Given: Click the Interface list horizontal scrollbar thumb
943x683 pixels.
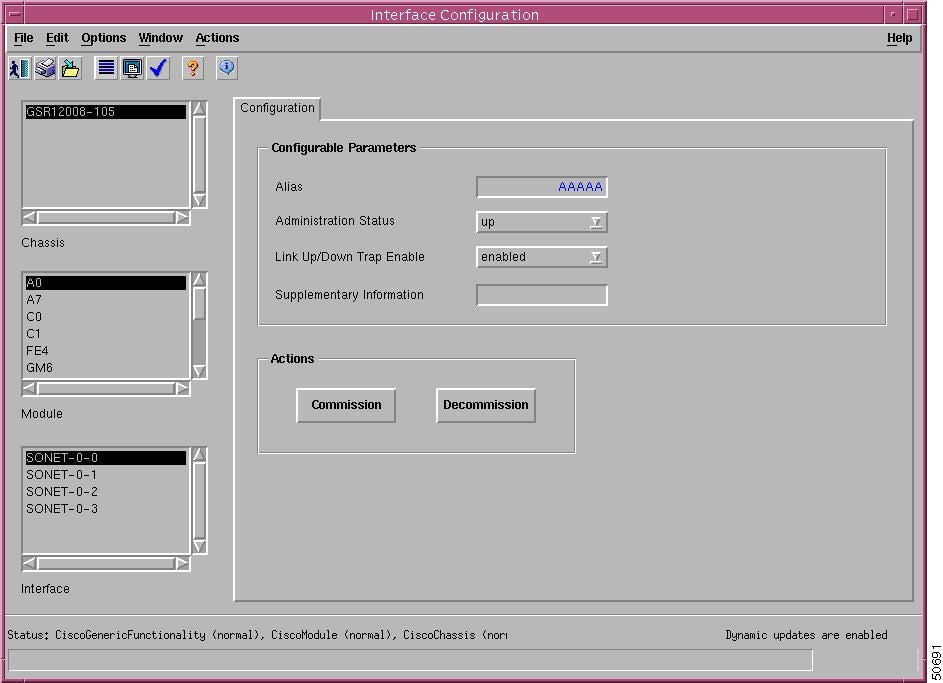Looking at the screenshot, I should coord(106,563).
